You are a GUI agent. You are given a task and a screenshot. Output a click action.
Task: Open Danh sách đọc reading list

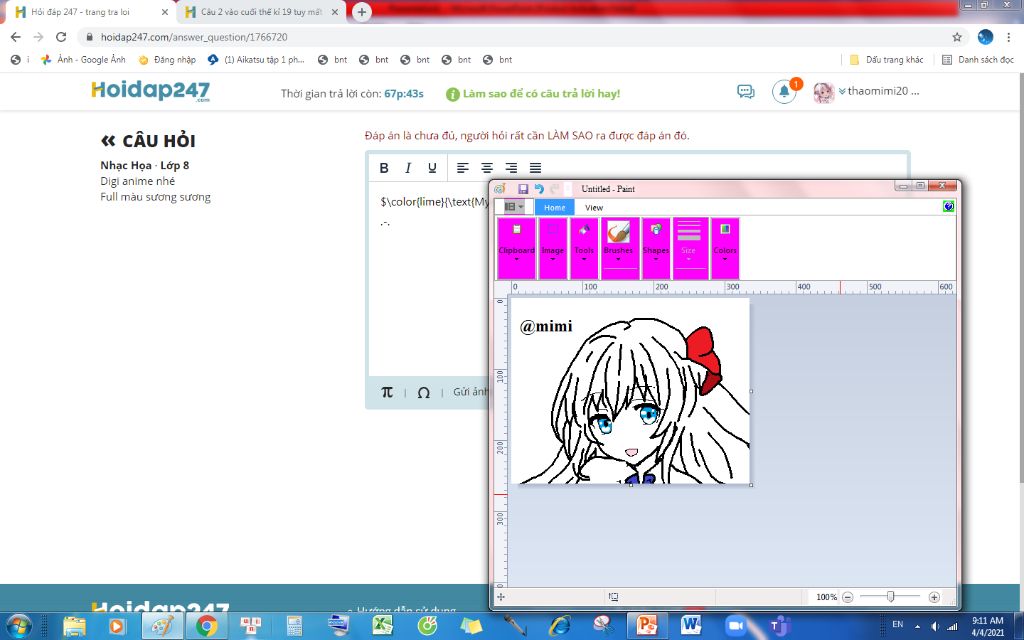pyautogui.click(x=978, y=59)
